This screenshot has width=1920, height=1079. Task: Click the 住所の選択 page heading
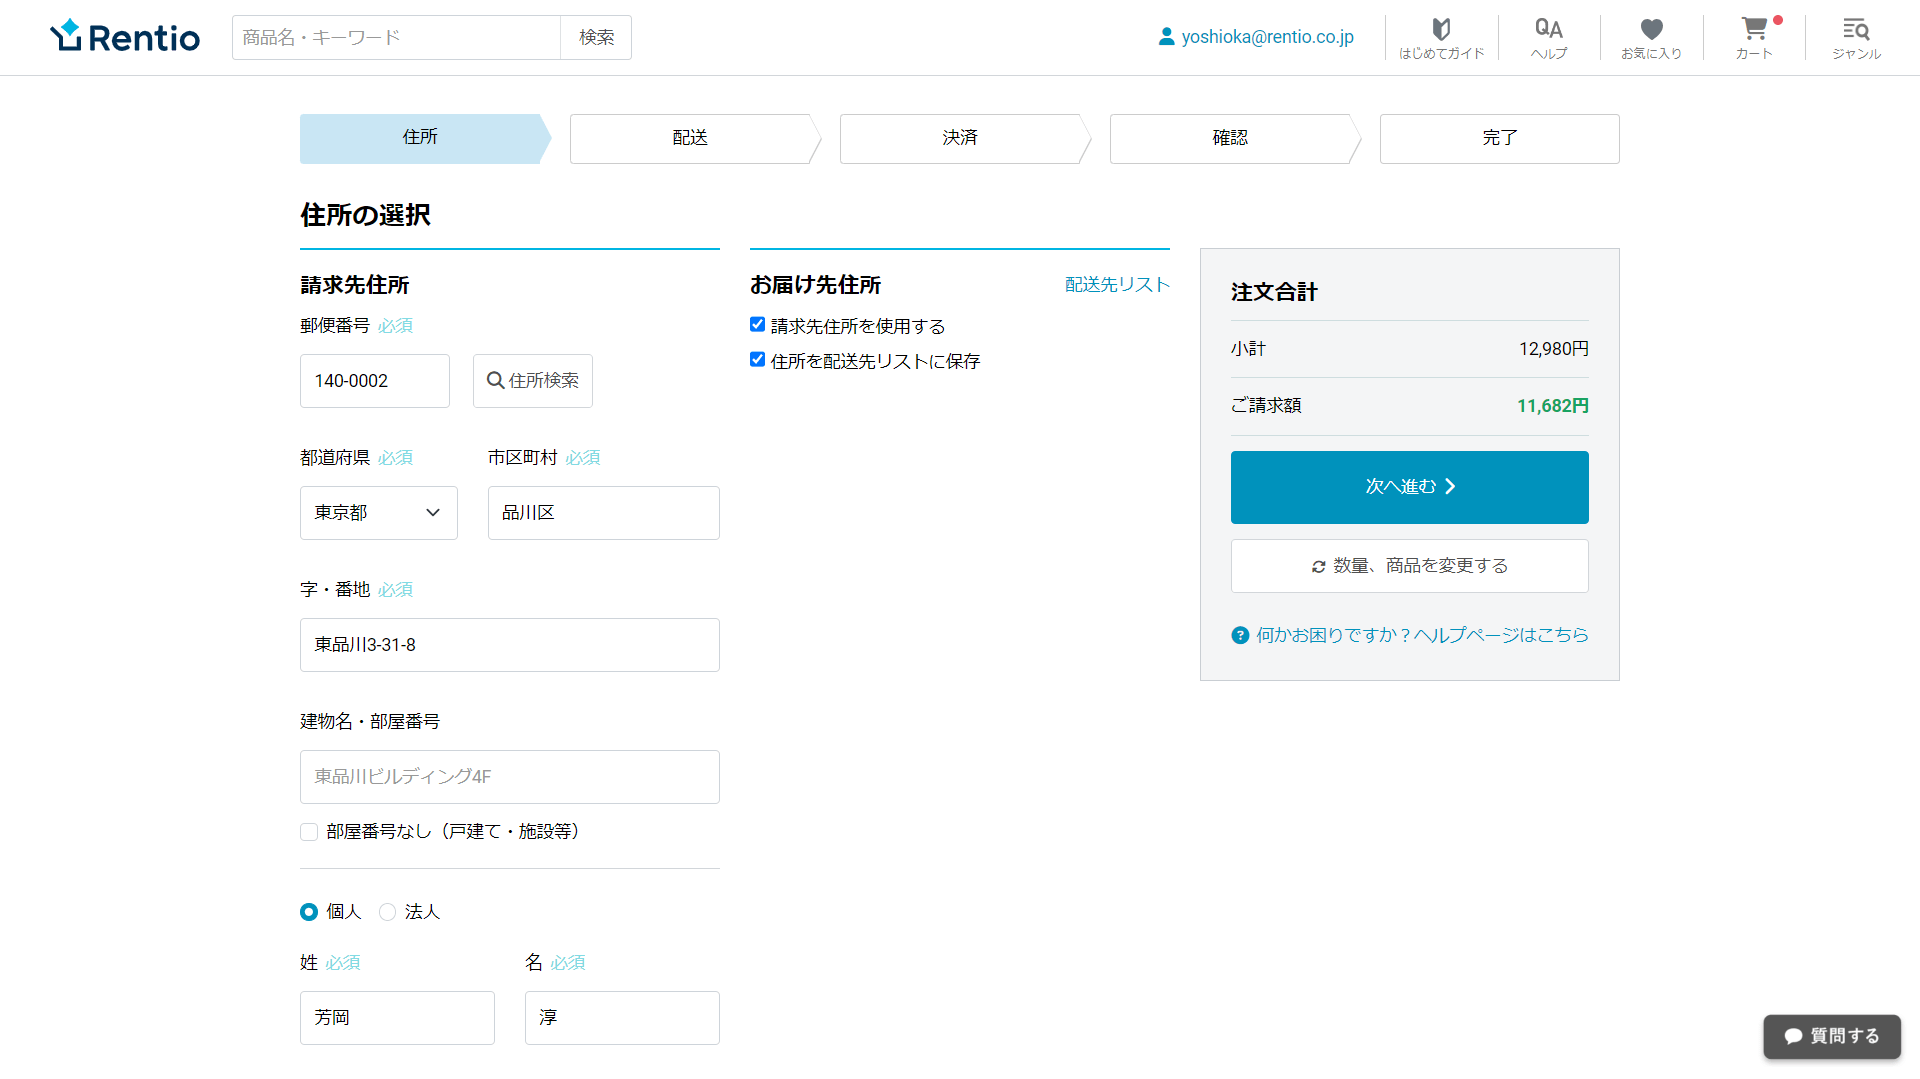[365, 215]
